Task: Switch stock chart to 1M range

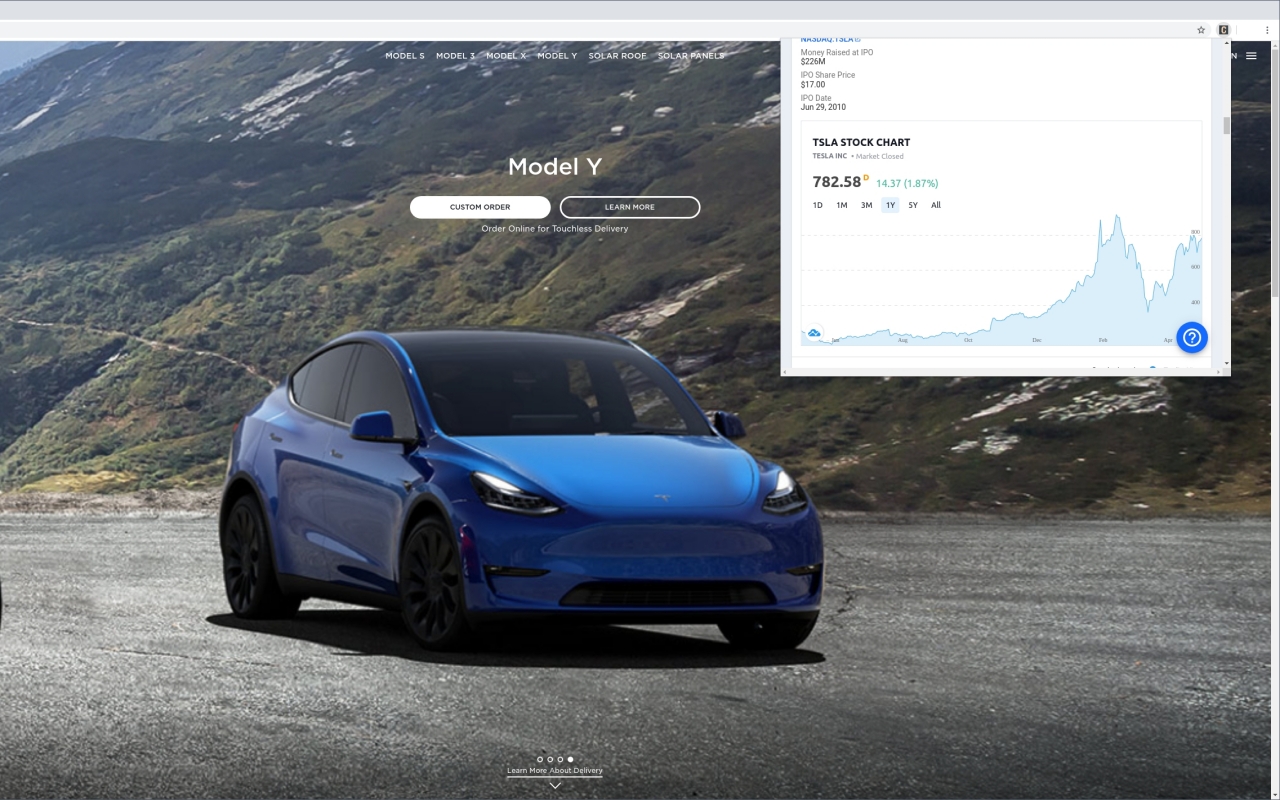Action: (x=842, y=205)
